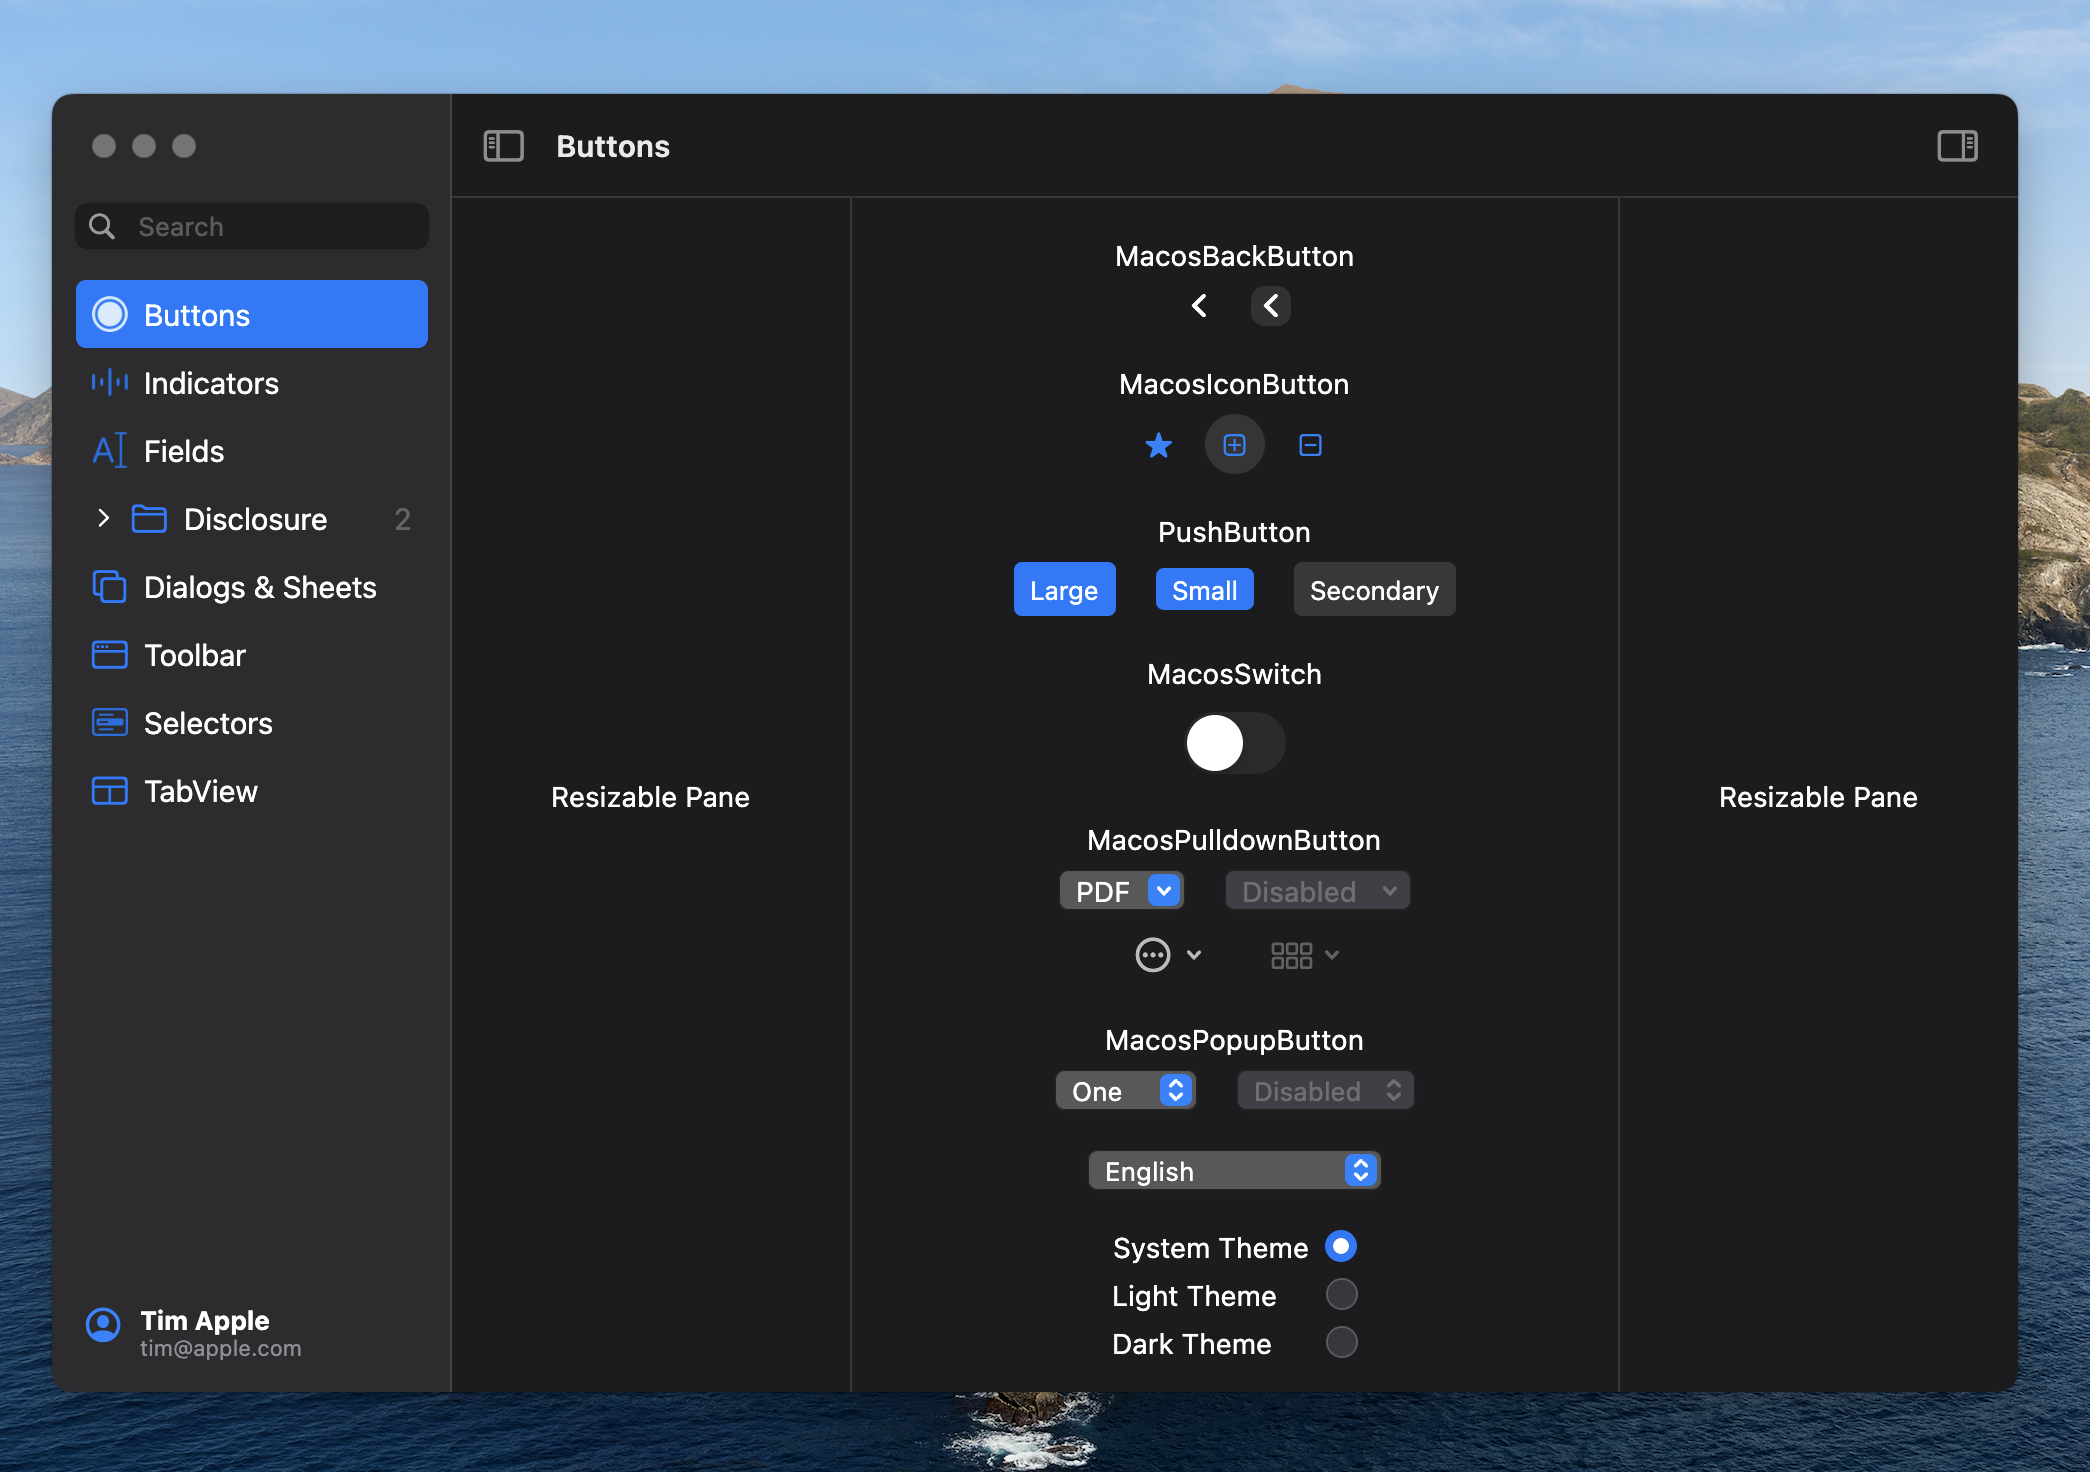Select the star icon button
The image size is (2090, 1472).
coord(1158,445)
